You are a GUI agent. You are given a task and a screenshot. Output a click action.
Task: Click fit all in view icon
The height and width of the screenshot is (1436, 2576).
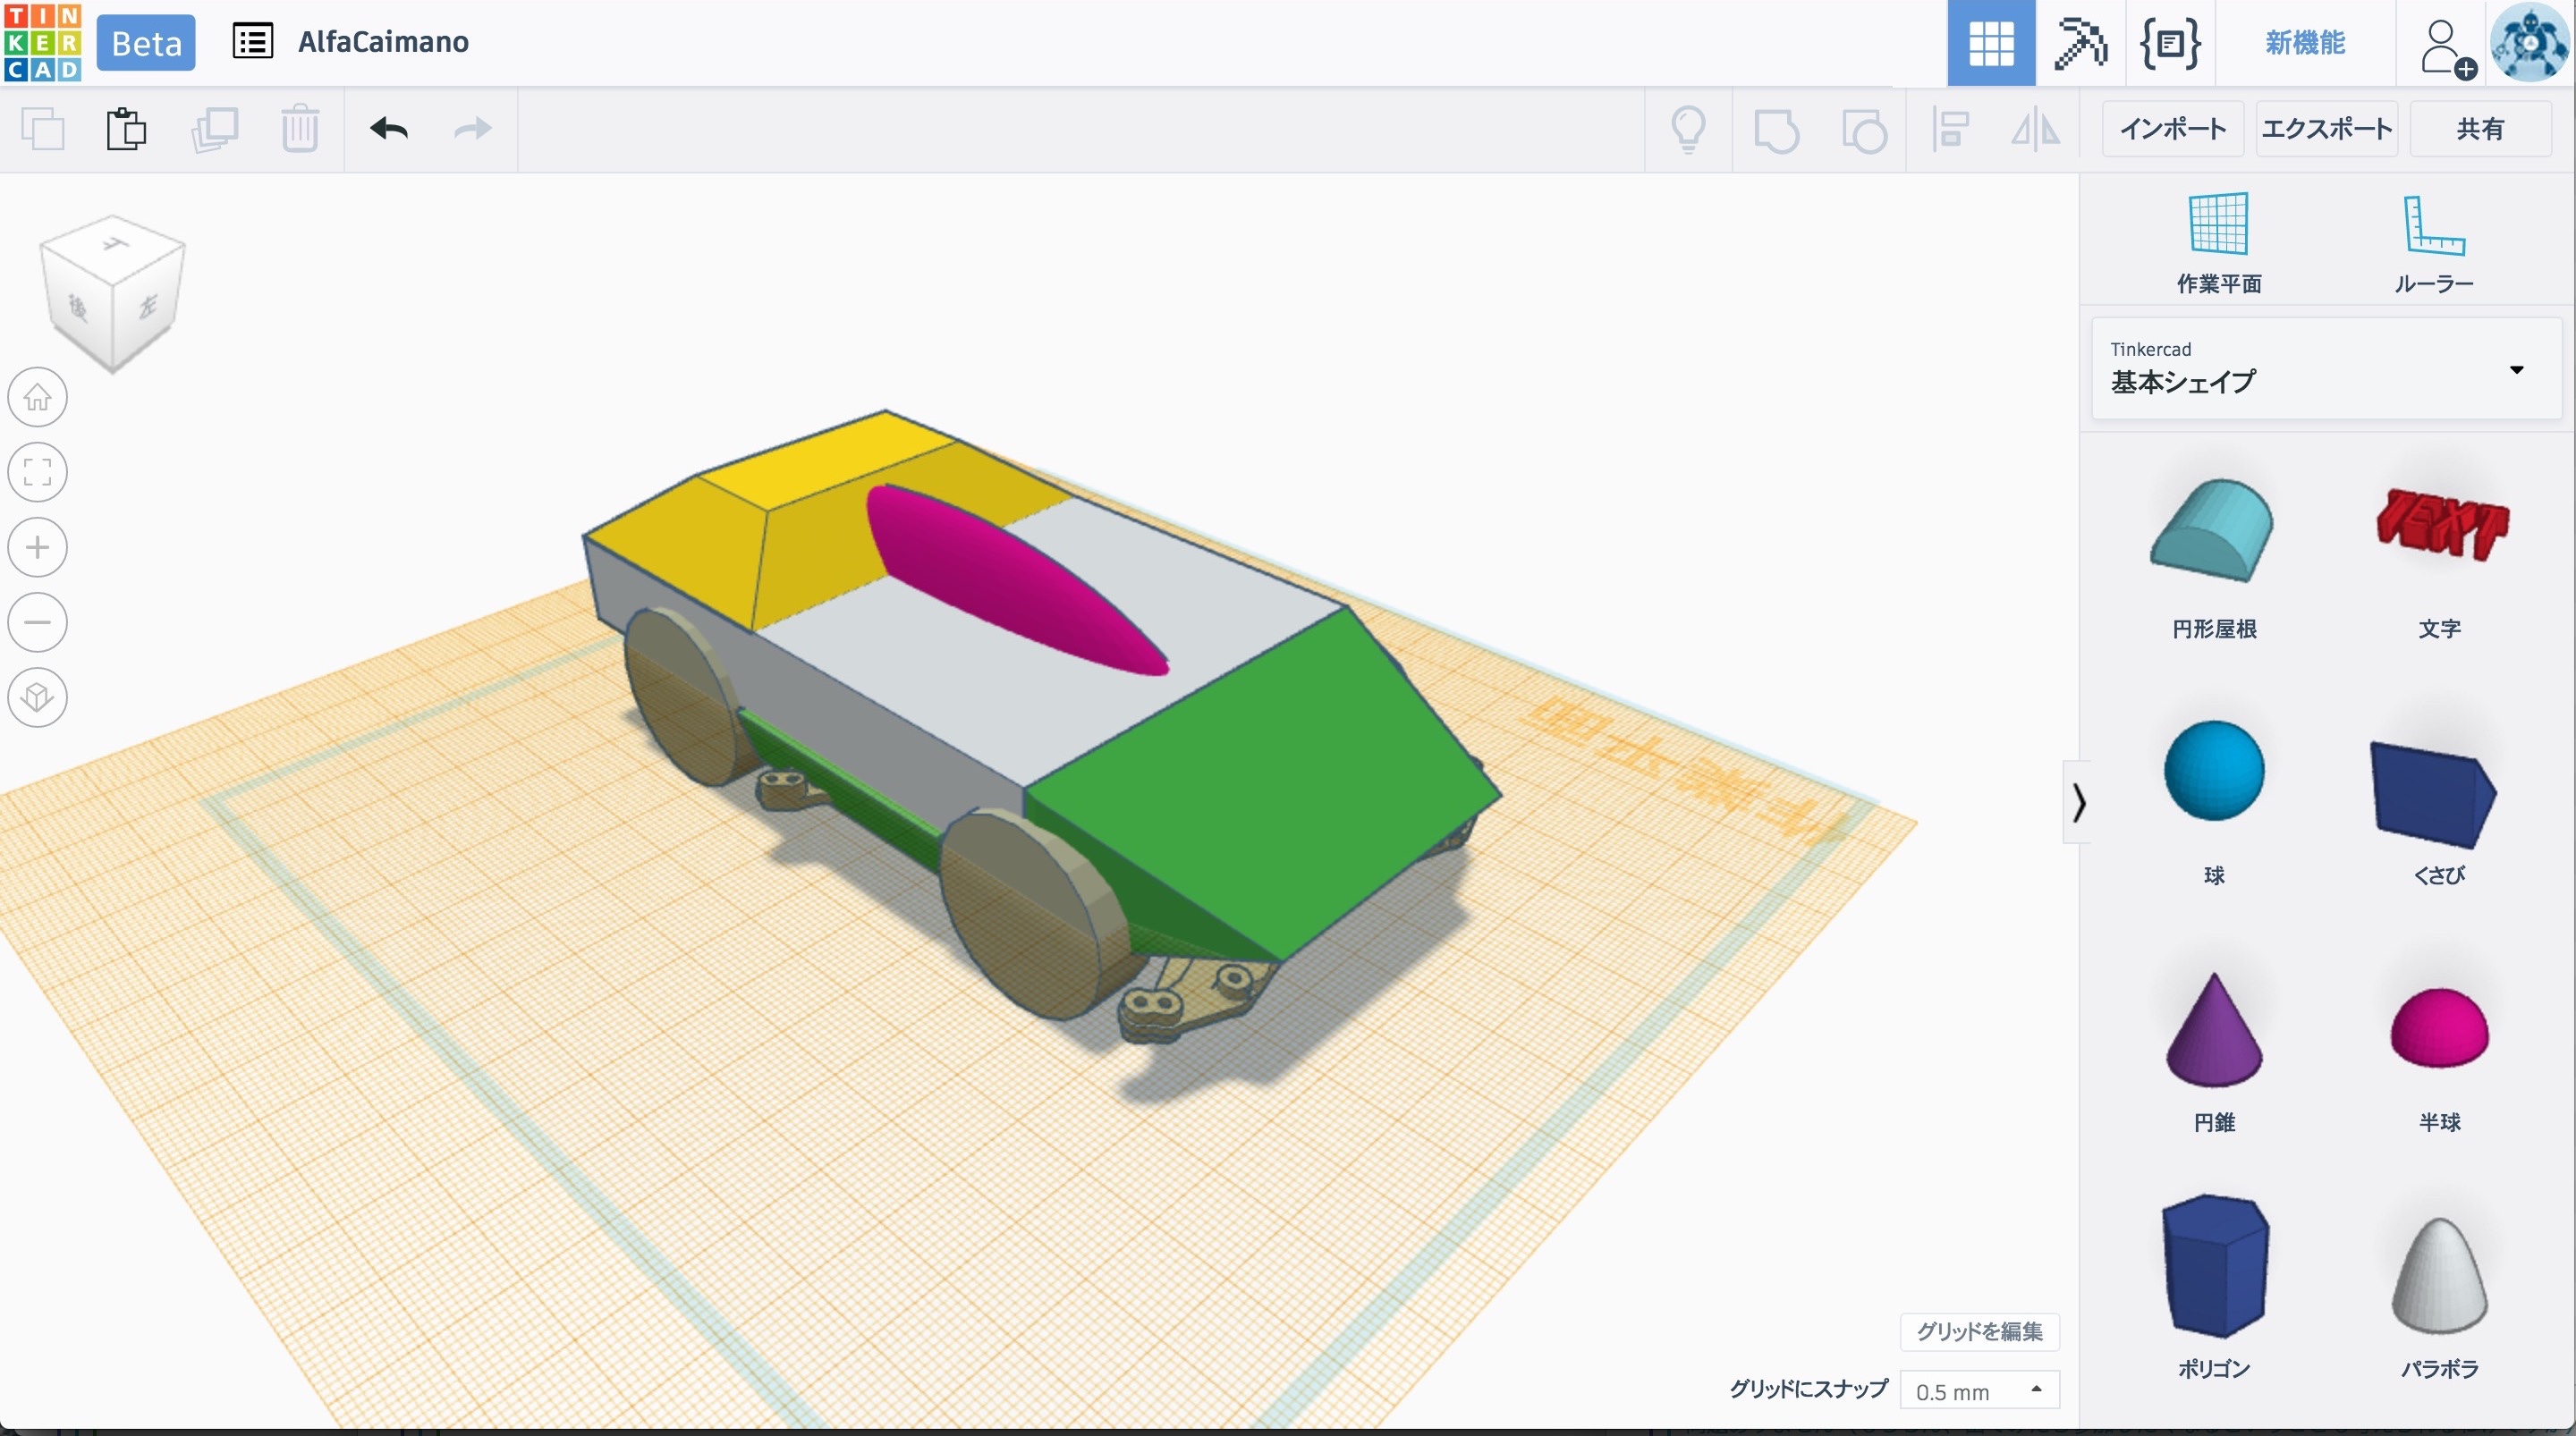tap(38, 472)
